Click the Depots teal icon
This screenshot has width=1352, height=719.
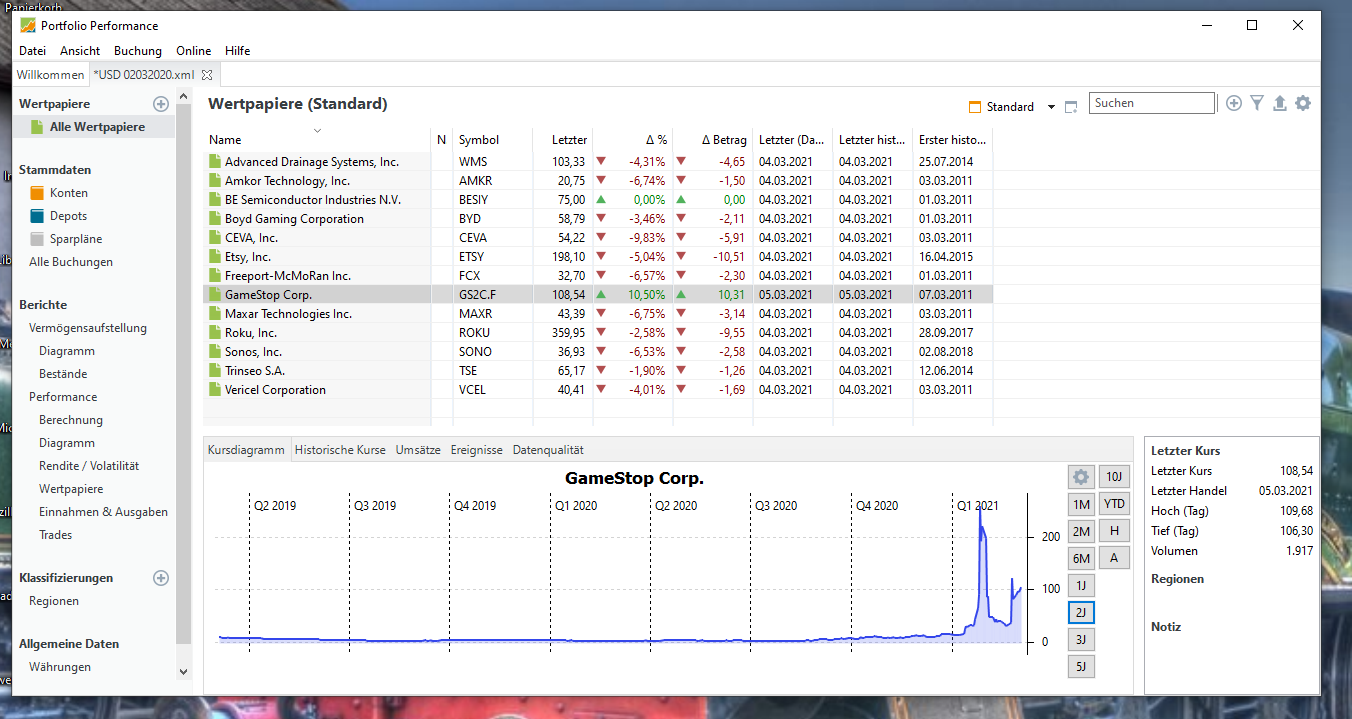point(37,216)
